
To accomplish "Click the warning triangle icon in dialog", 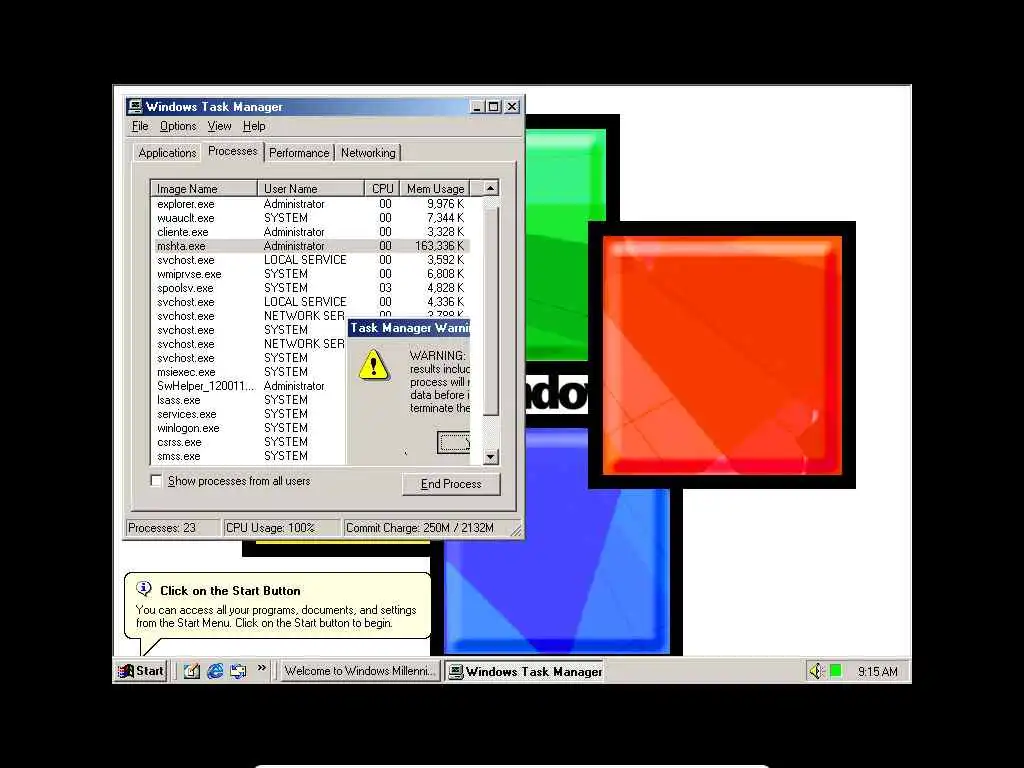I will click(x=374, y=364).
